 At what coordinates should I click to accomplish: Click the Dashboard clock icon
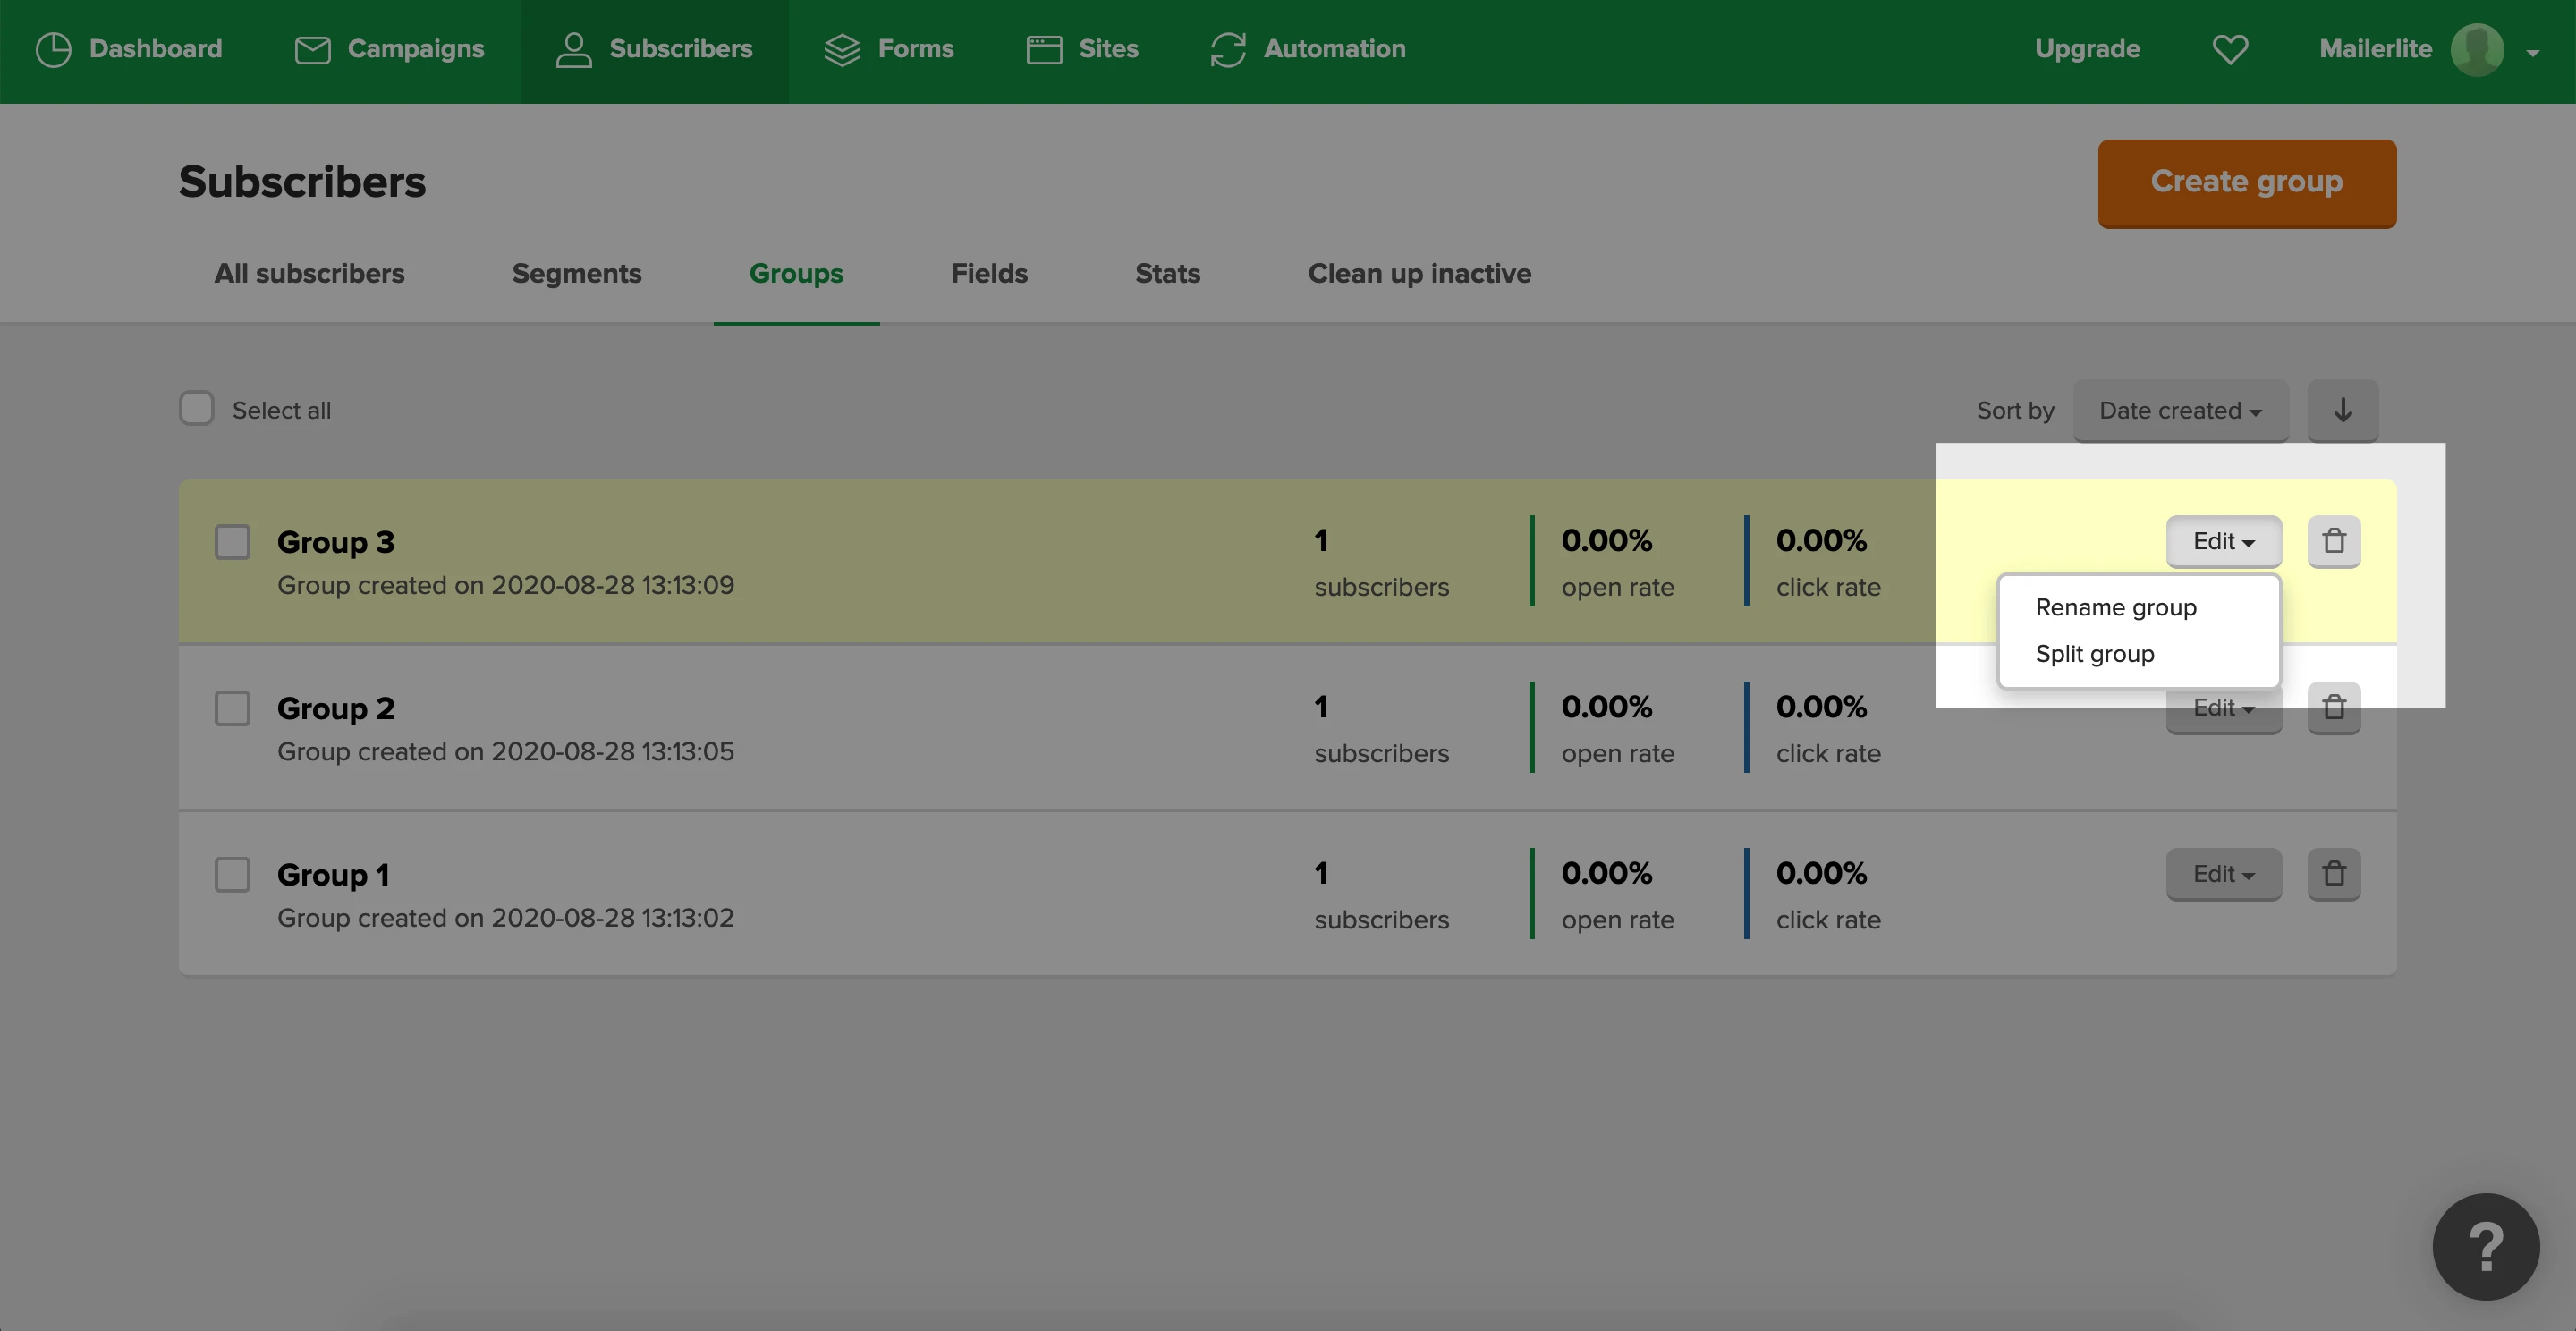click(53, 49)
